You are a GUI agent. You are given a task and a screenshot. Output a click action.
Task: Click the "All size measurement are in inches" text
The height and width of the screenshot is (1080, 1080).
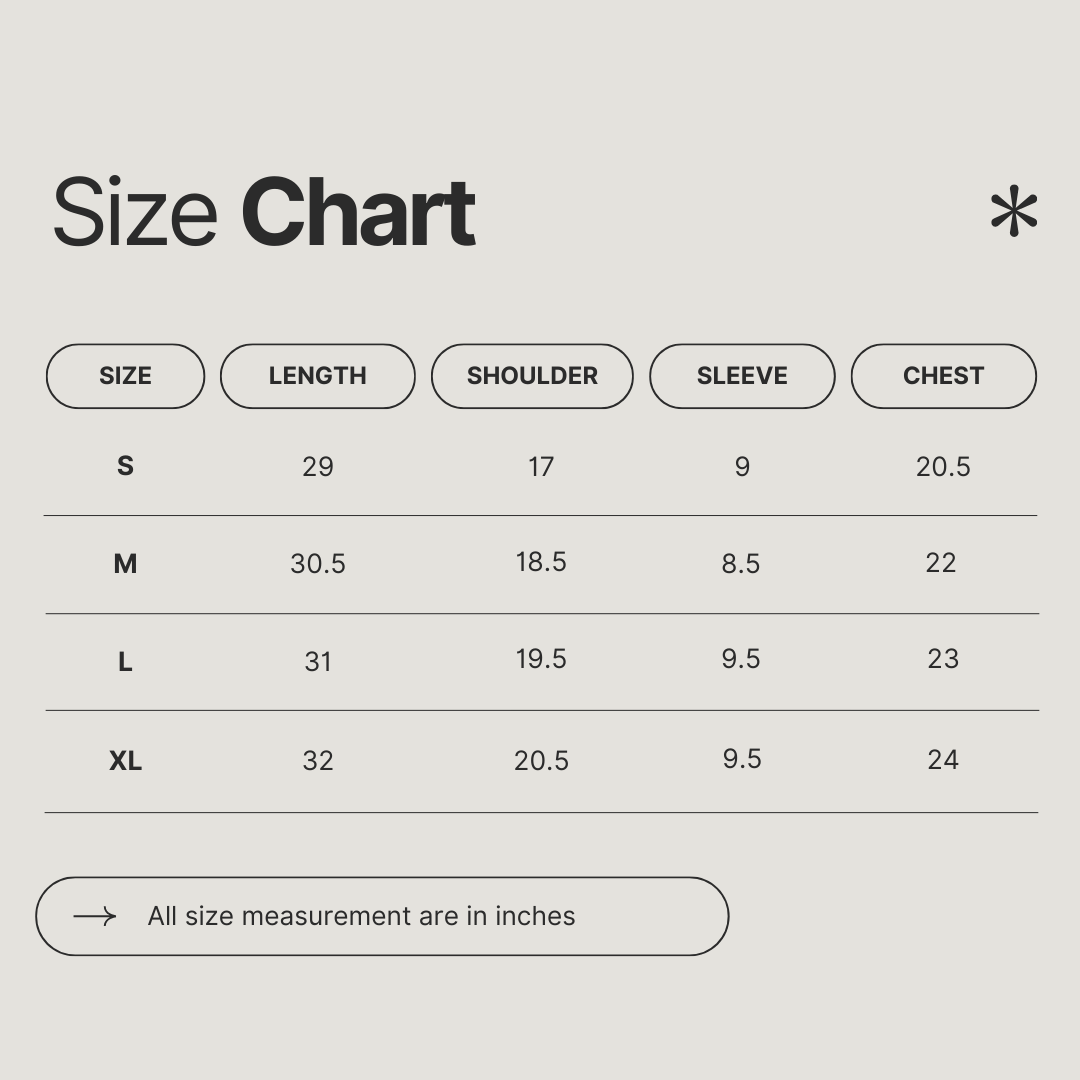point(361,916)
